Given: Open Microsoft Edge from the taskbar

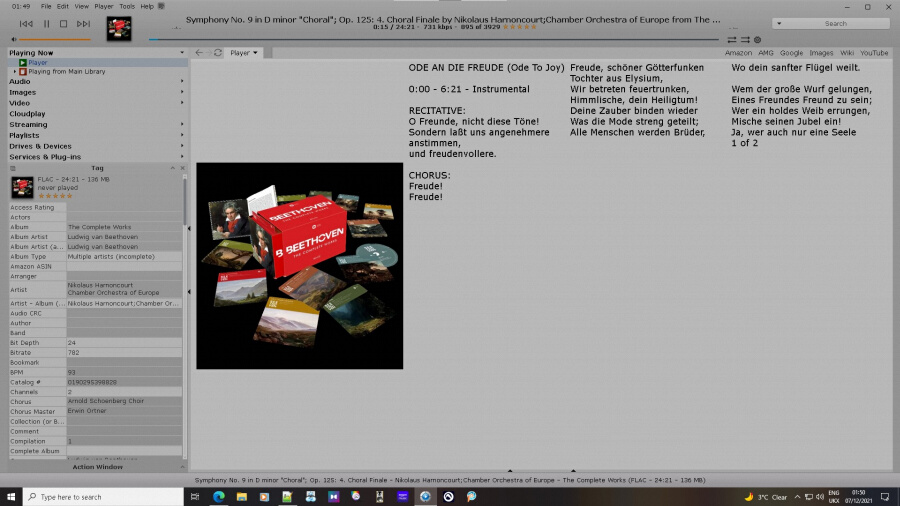Looking at the screenshot, I should (219, 497).
